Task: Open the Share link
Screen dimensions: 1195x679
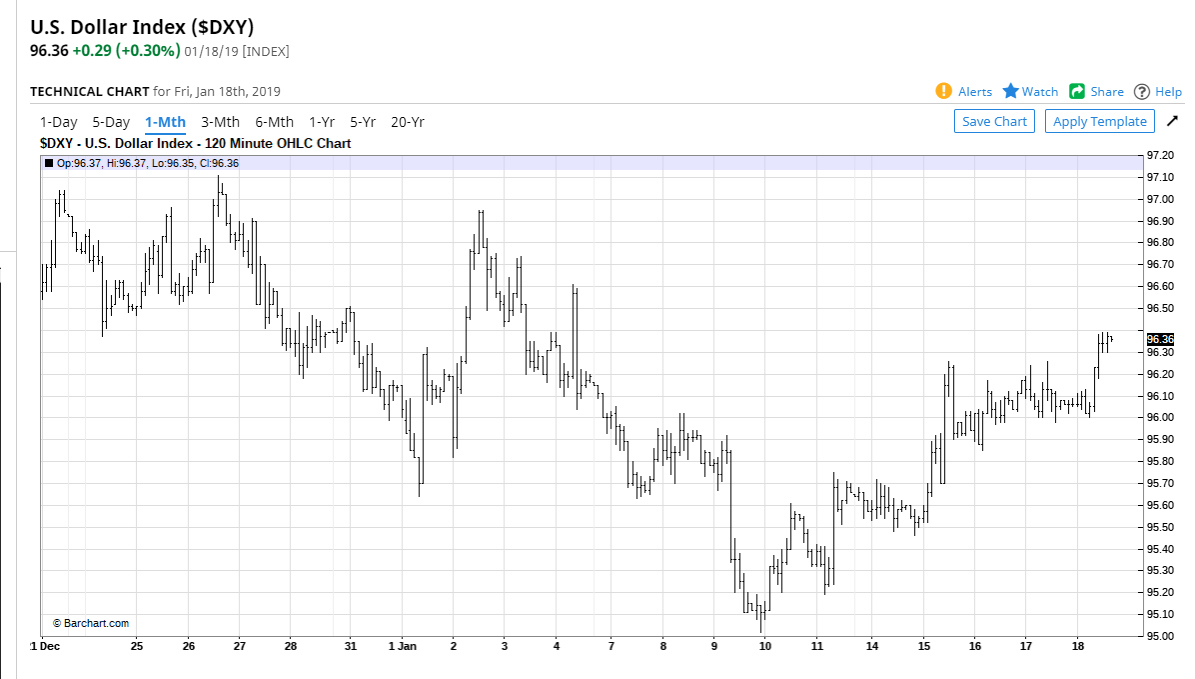Action: (1107, 92)
